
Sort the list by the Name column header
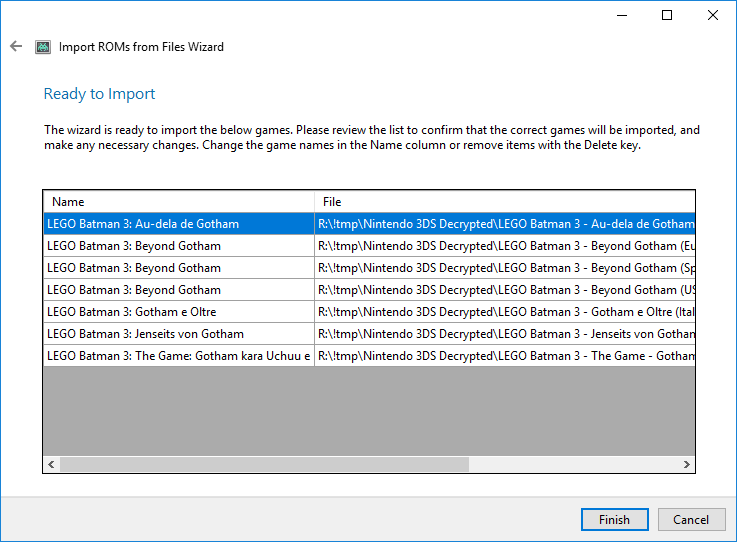point(179,202)
